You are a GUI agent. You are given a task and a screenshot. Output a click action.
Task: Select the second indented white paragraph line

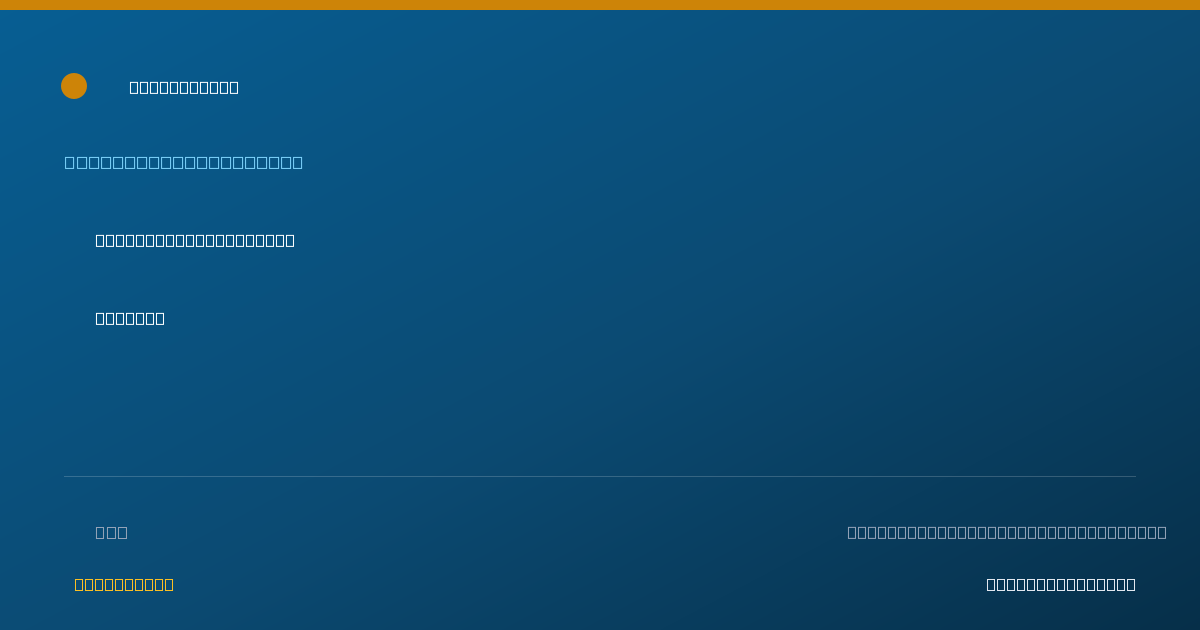pos(130,318)
